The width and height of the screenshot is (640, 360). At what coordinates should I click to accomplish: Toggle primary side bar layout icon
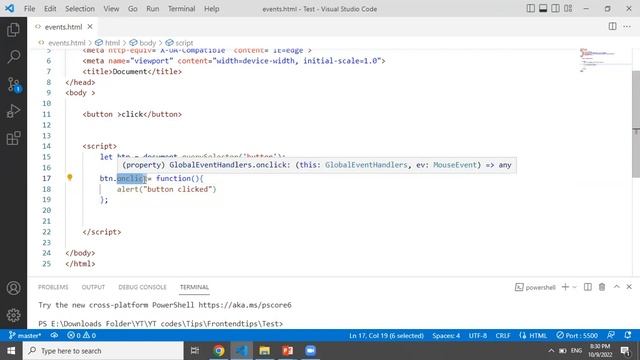pyautogui.click(x=531, y=8)
